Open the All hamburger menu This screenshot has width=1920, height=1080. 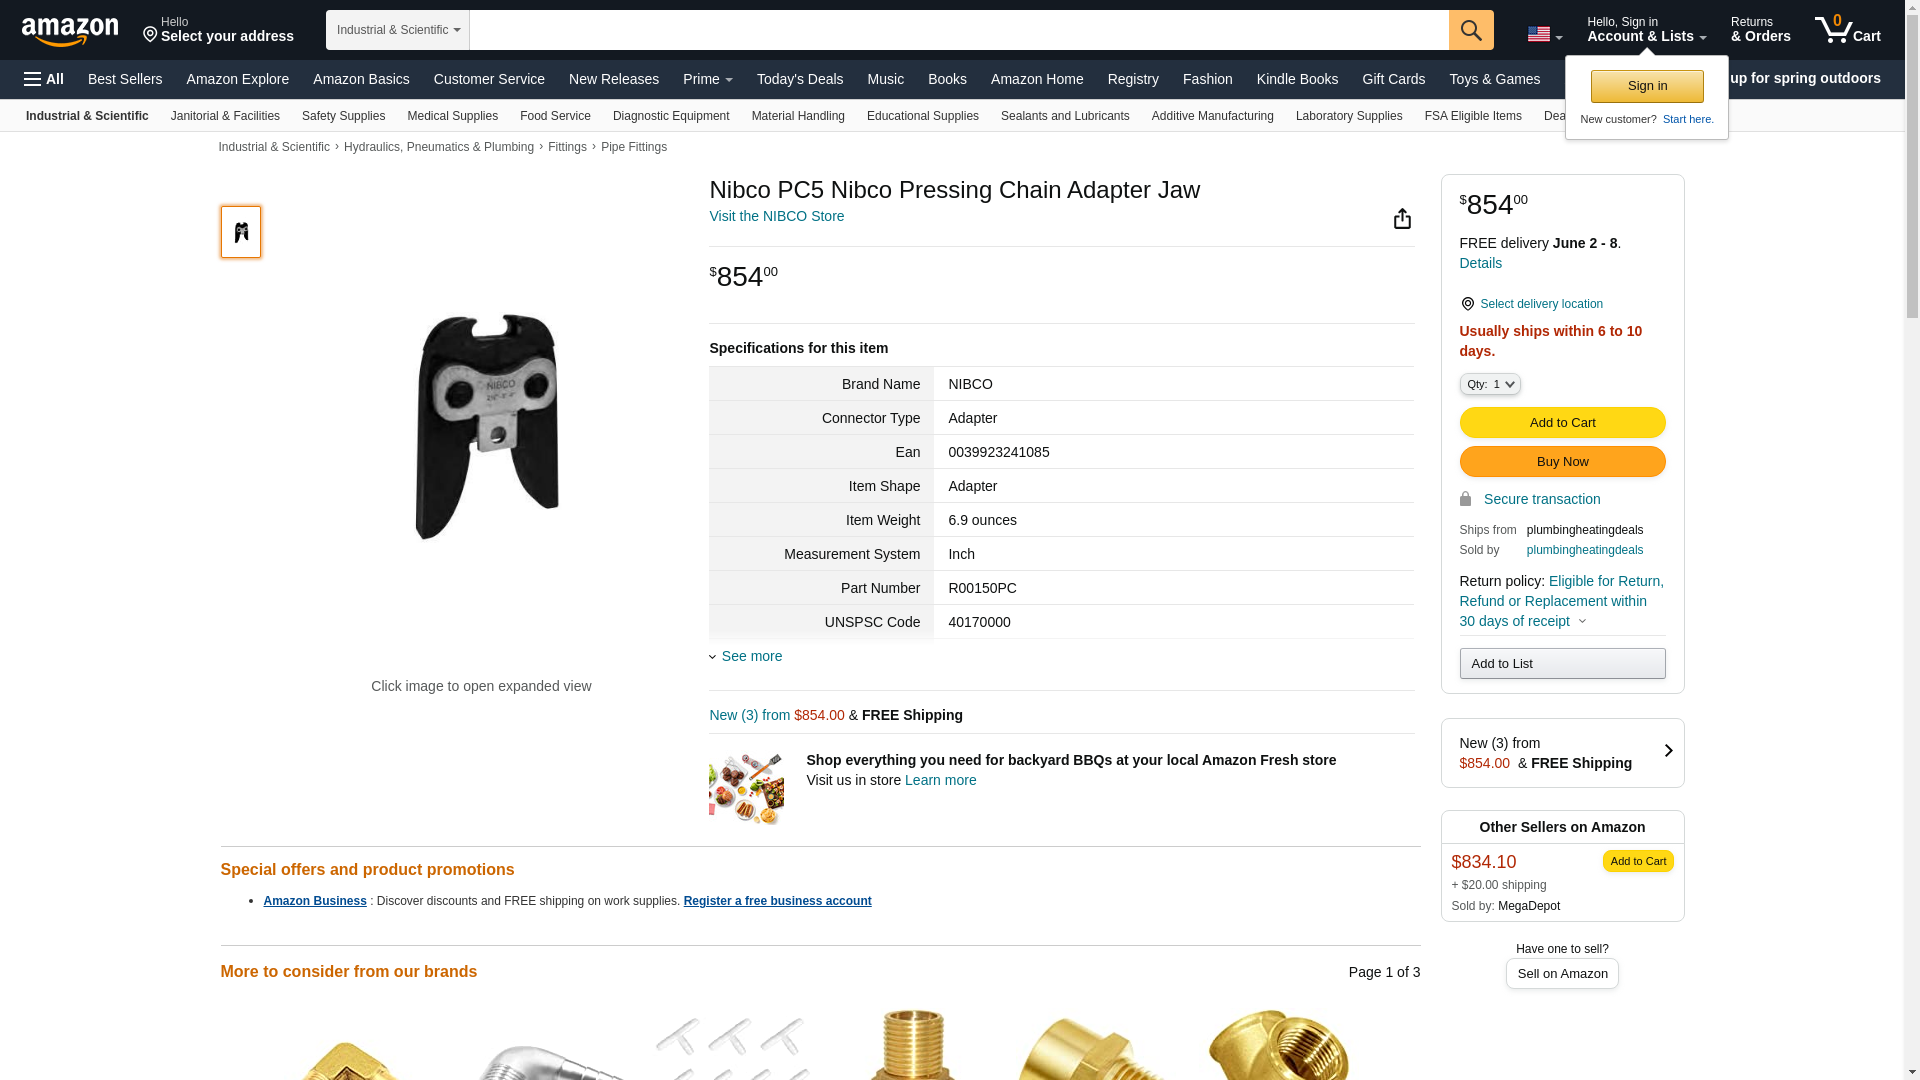(44, 79)
